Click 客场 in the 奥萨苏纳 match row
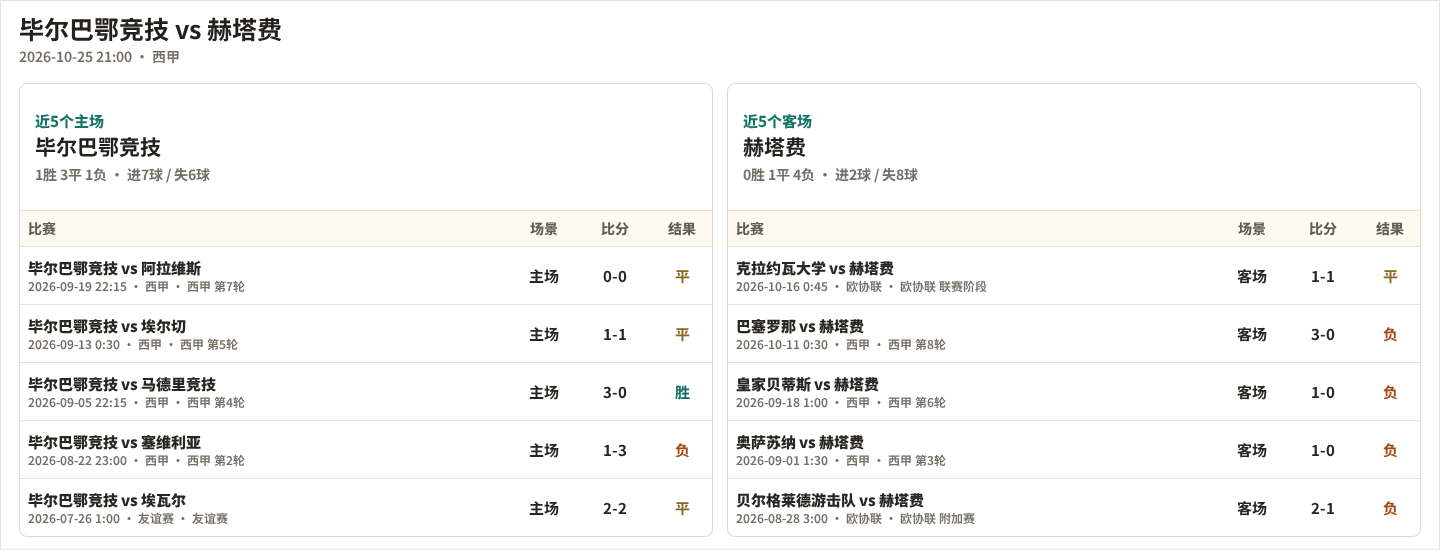This screenshot has height=550, width=1440. (x=1252, y=450)
